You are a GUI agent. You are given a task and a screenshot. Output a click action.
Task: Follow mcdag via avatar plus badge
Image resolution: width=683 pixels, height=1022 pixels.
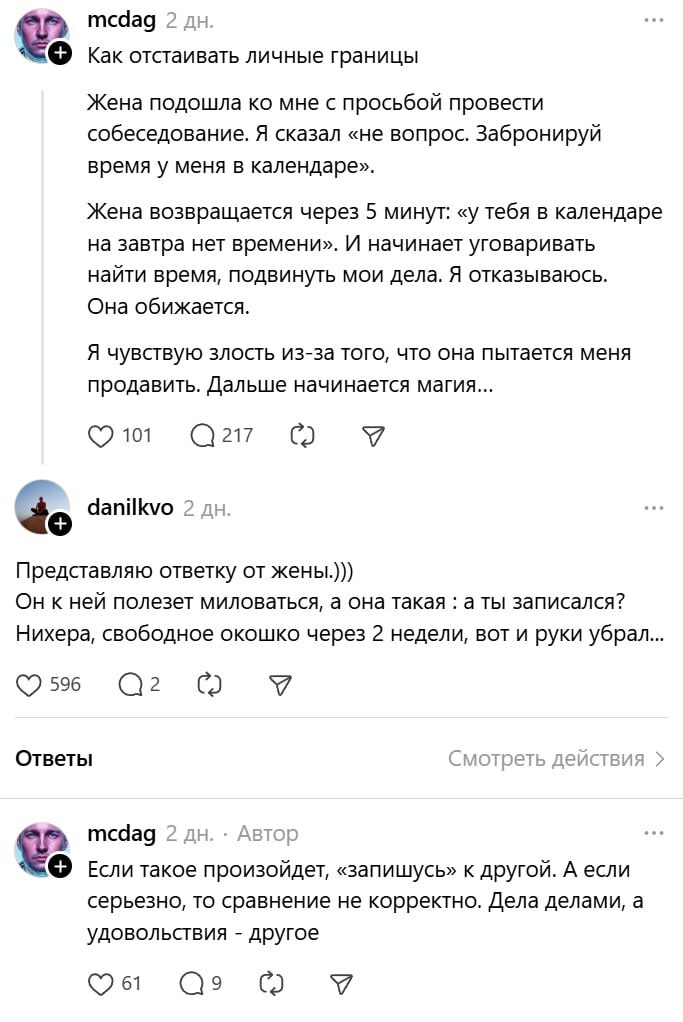60,54
